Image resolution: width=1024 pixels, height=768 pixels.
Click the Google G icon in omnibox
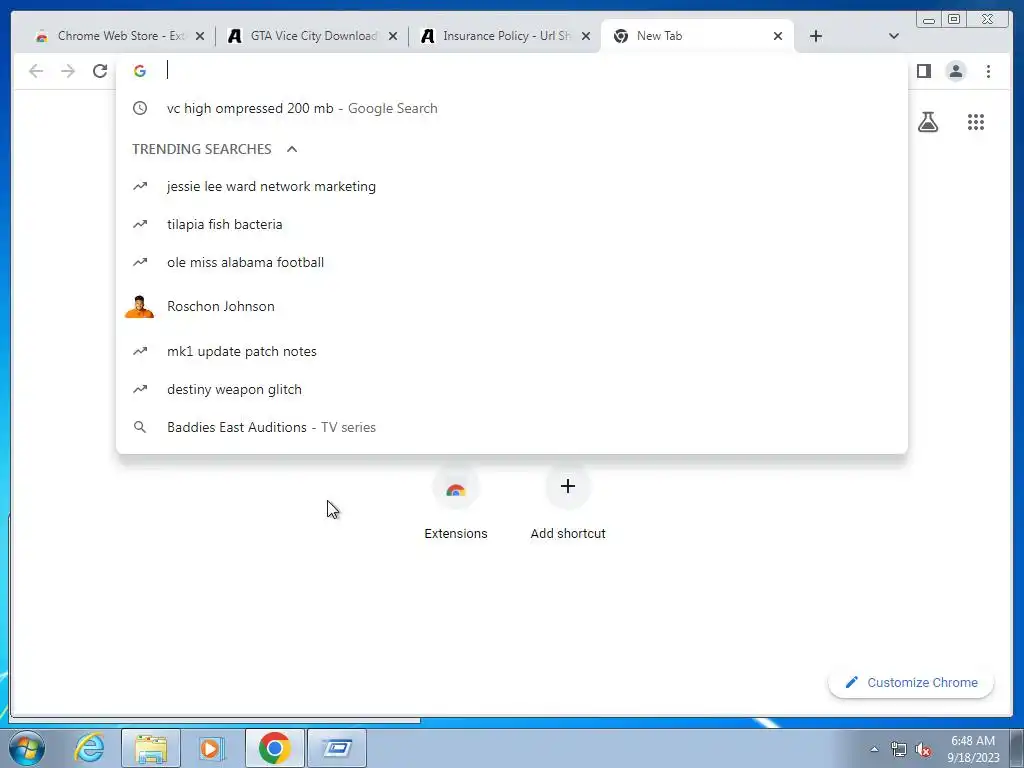click(140, 71)
